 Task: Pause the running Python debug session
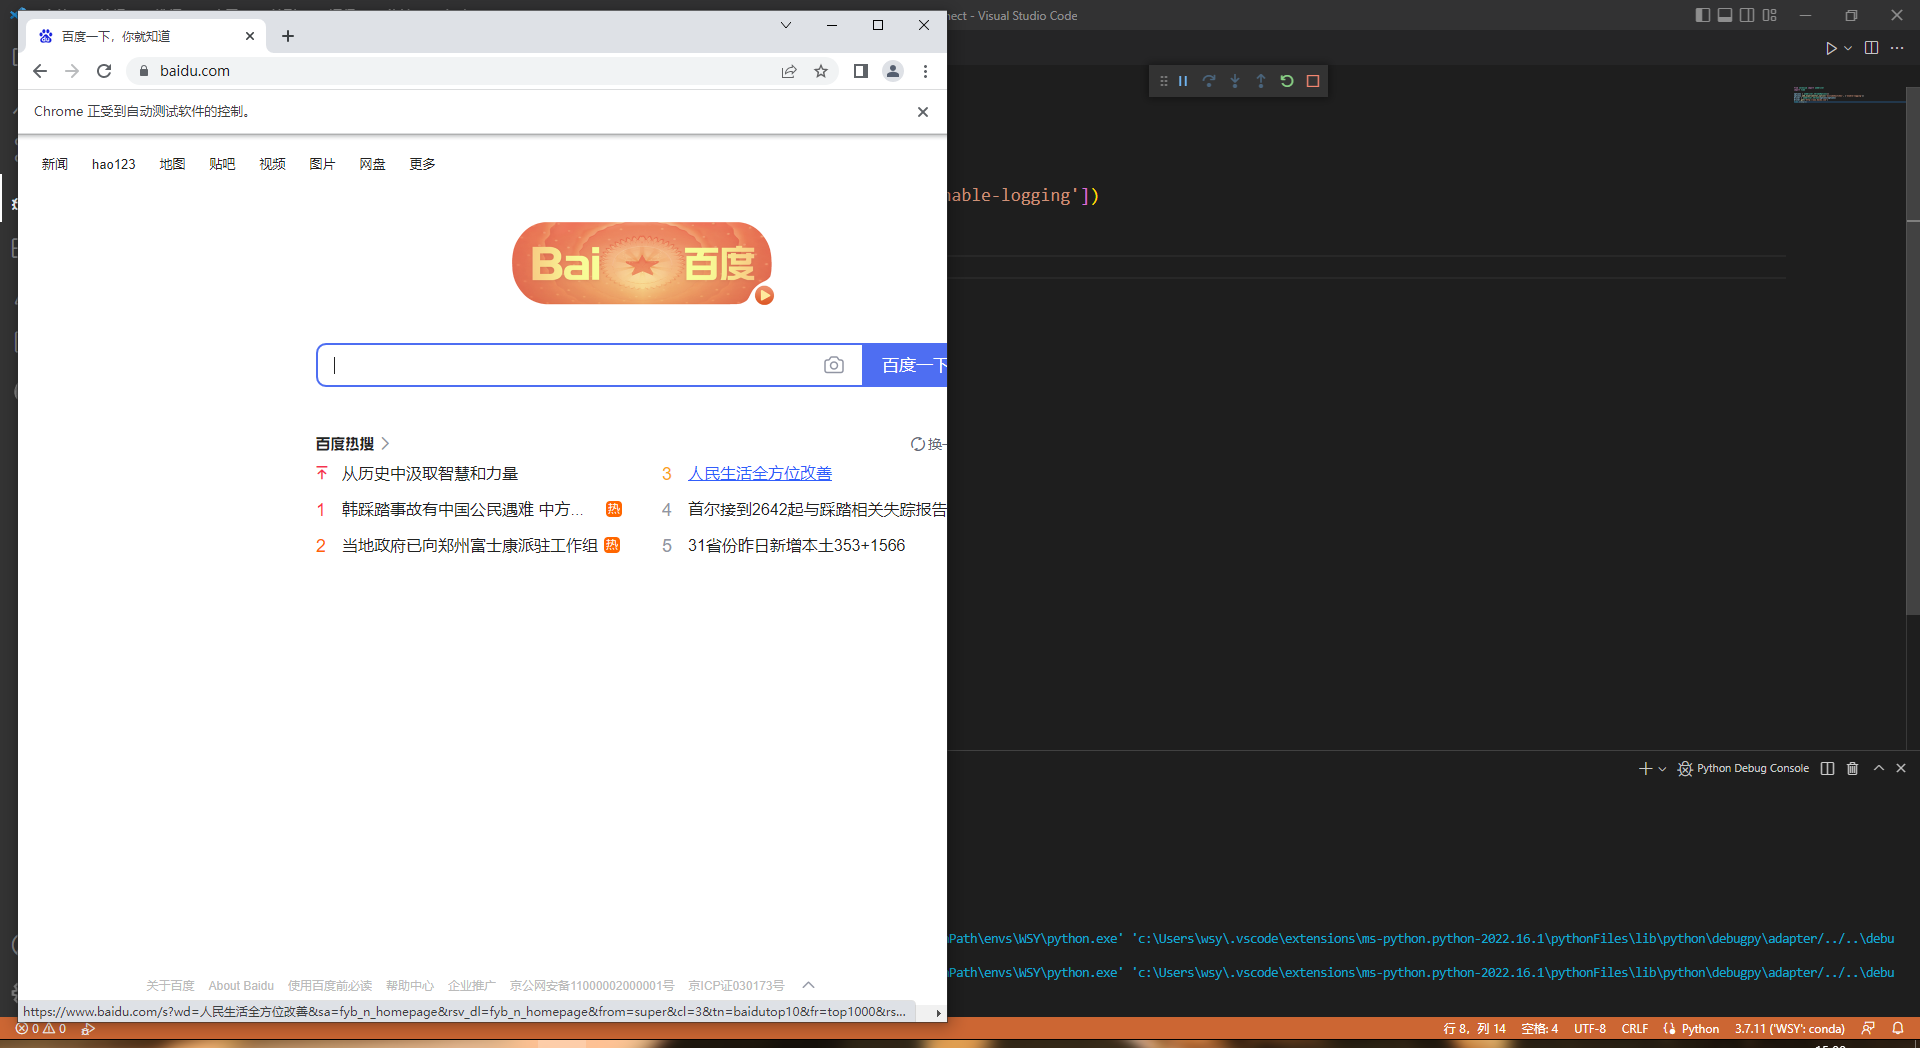pyautogui.click(x=1184, y=81)
